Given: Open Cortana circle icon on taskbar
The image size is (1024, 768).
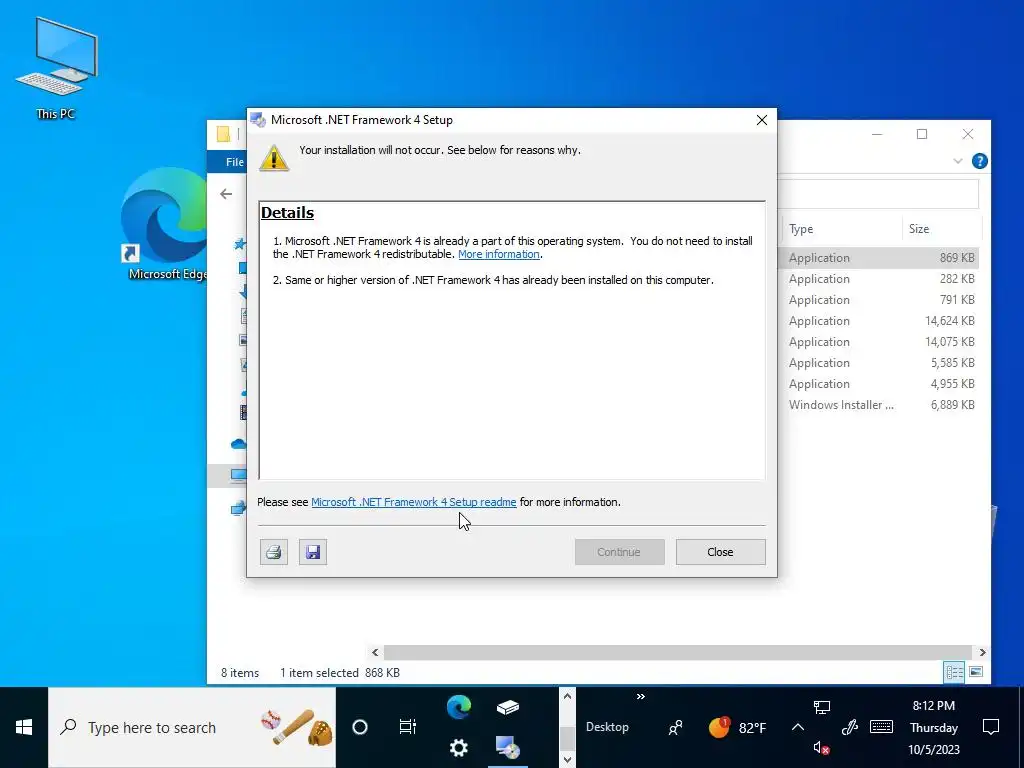Looking at the screenshot, I should [x=360, y=727].
